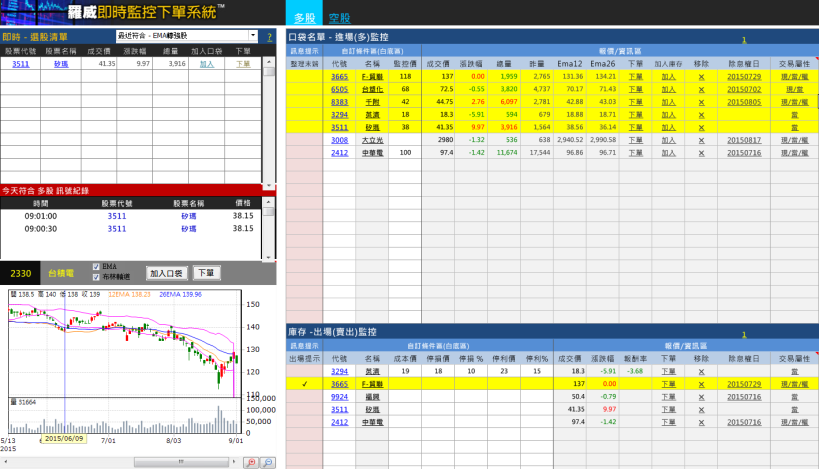The image size is (819, 469).
Task: Open the stock filter strategy dropdown
Action: (x=252, y=37)
